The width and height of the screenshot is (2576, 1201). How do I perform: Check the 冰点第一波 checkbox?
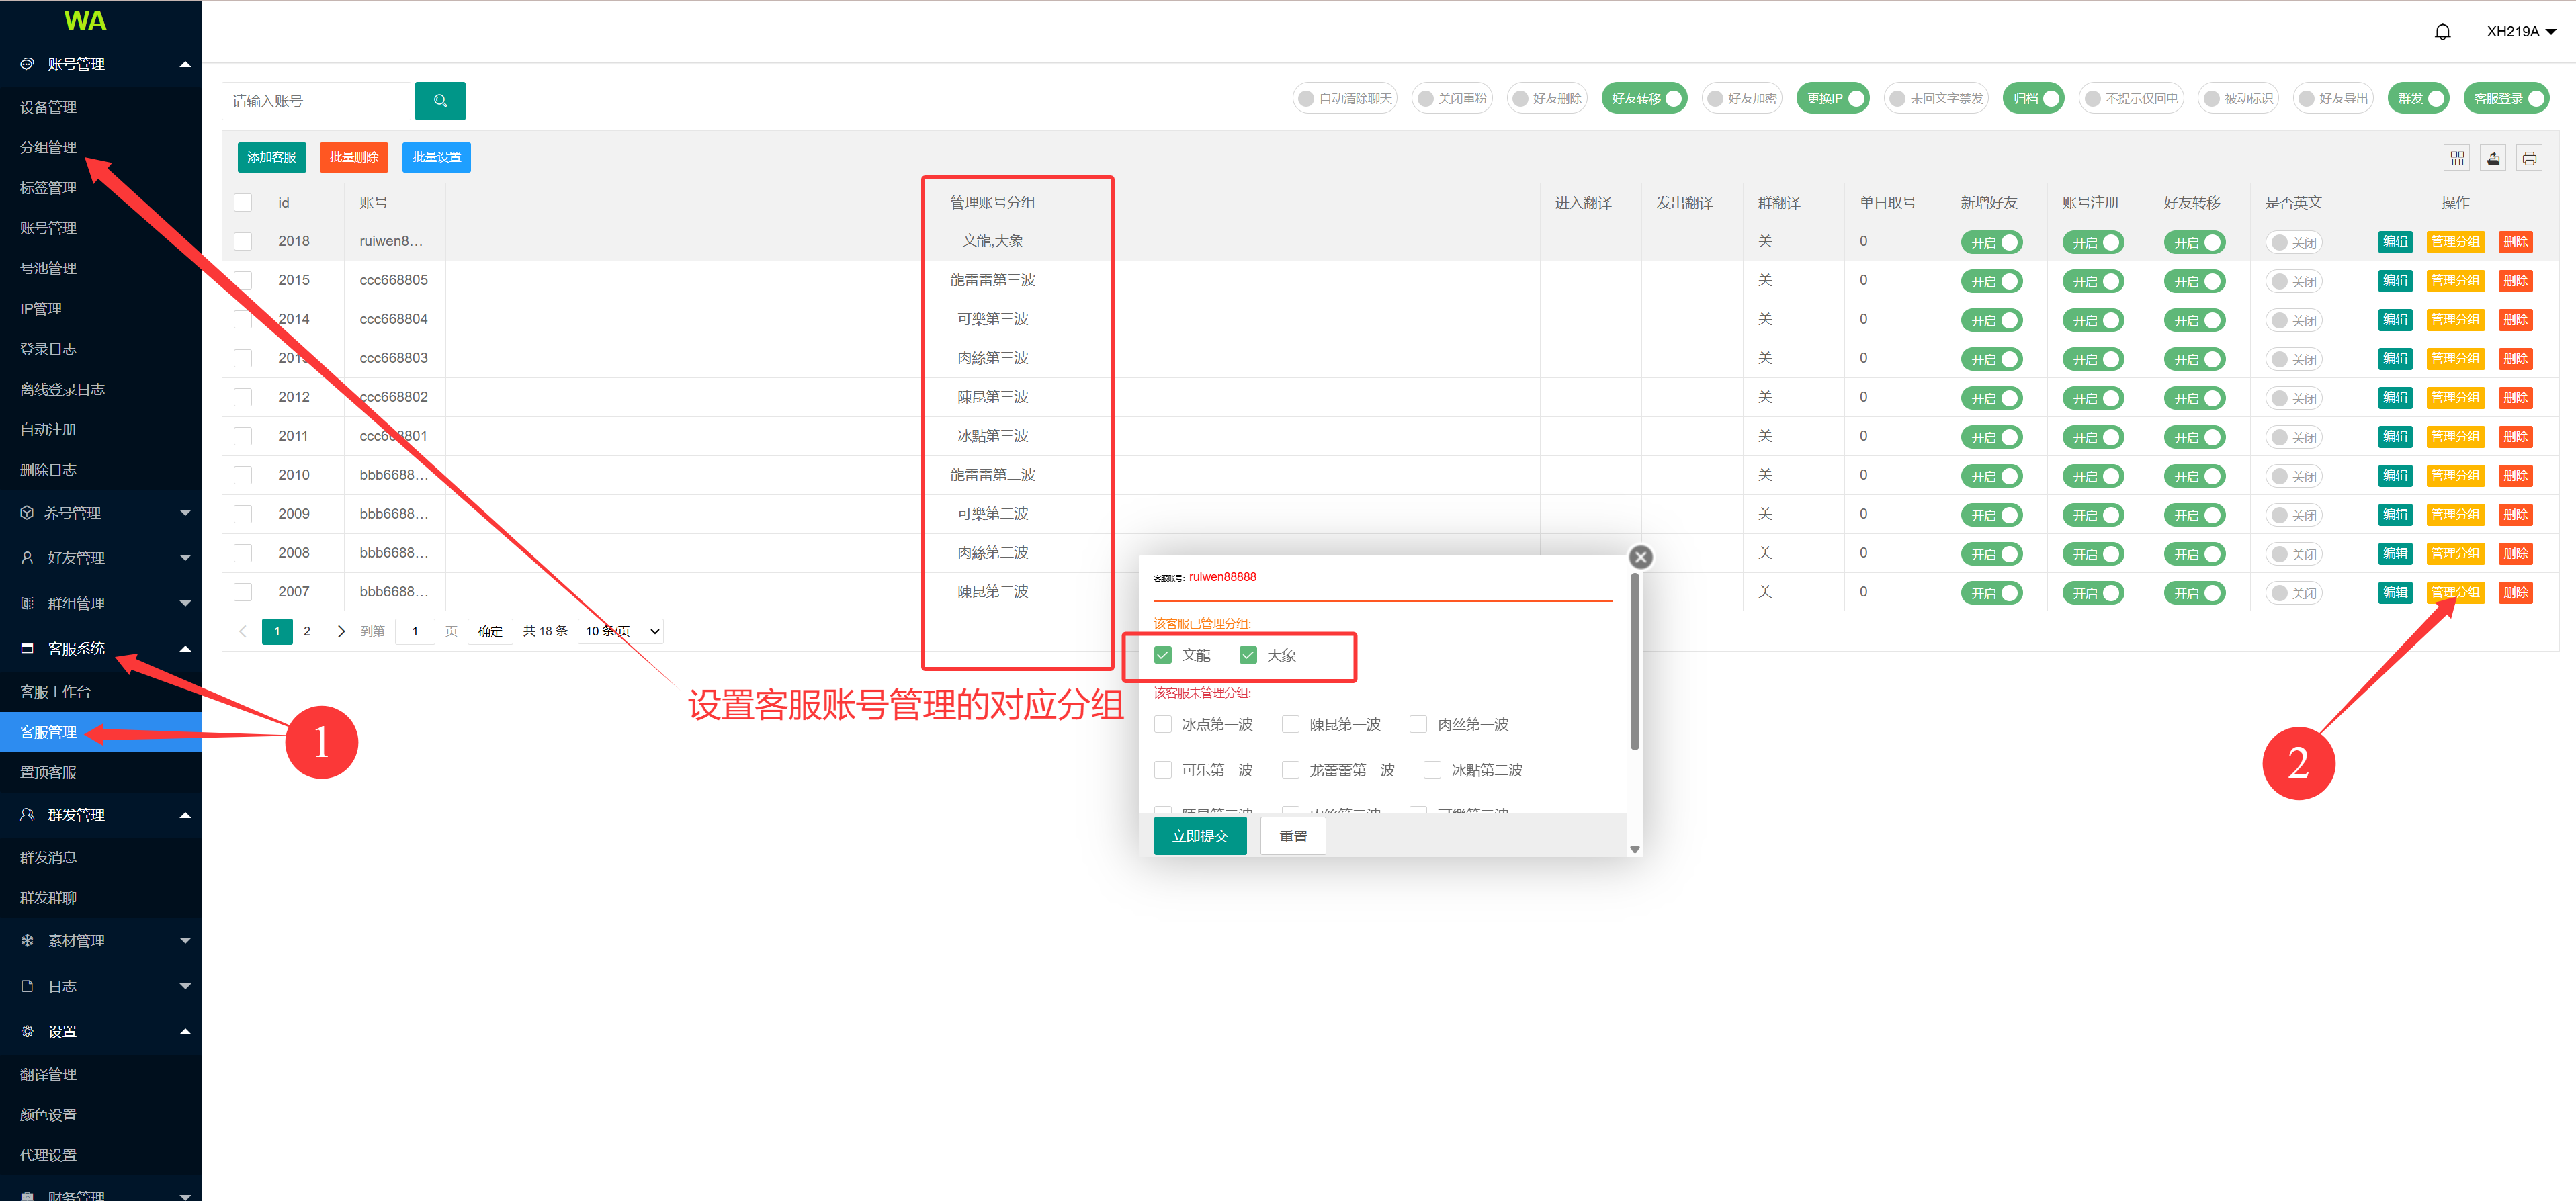point(1163,724)
